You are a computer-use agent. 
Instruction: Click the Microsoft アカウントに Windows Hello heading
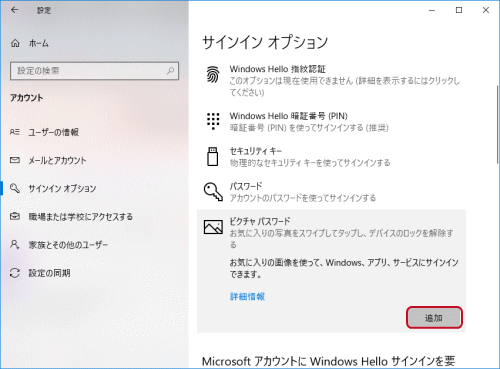tap(328, 361)
